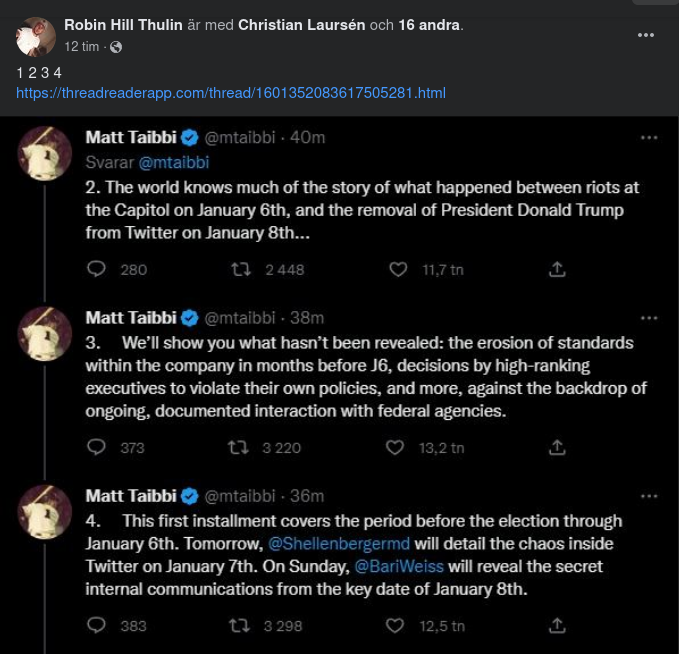Click share icon on tweet 3
The image size is (679, 654).
coord(558,447)
